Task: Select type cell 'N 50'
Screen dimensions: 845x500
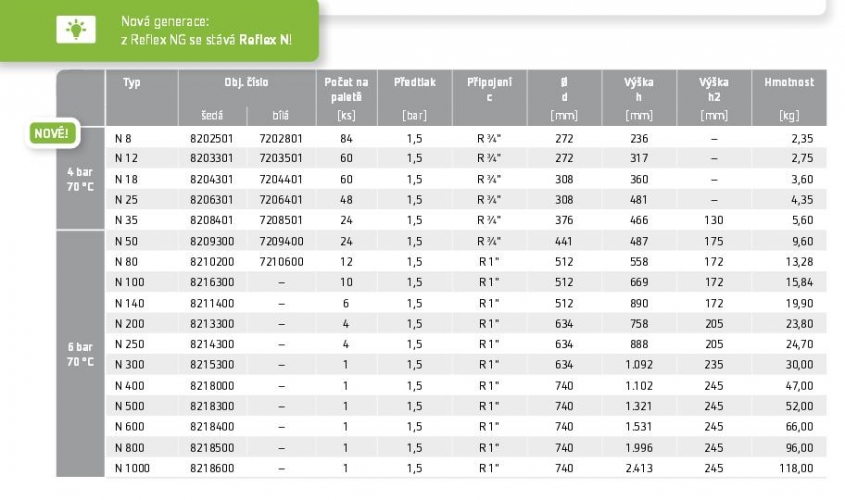Action: tap(126, 241)
